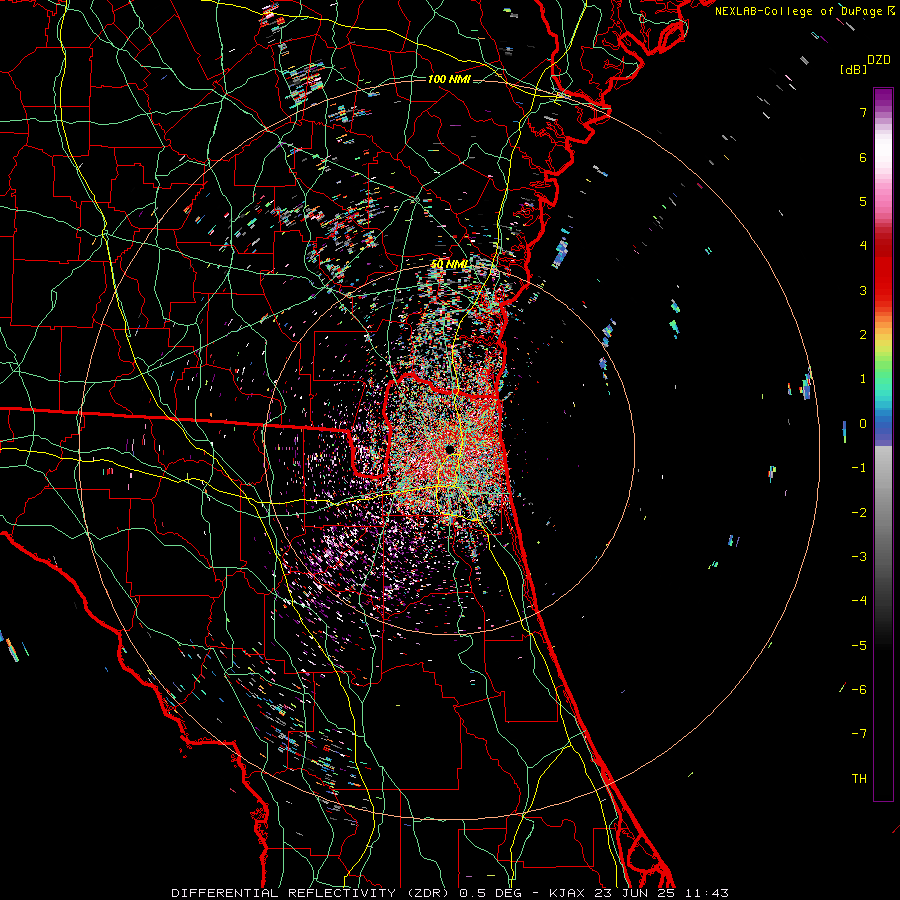Click the [dB] unit label
The image size is (900, 900).
pos(853,69)
